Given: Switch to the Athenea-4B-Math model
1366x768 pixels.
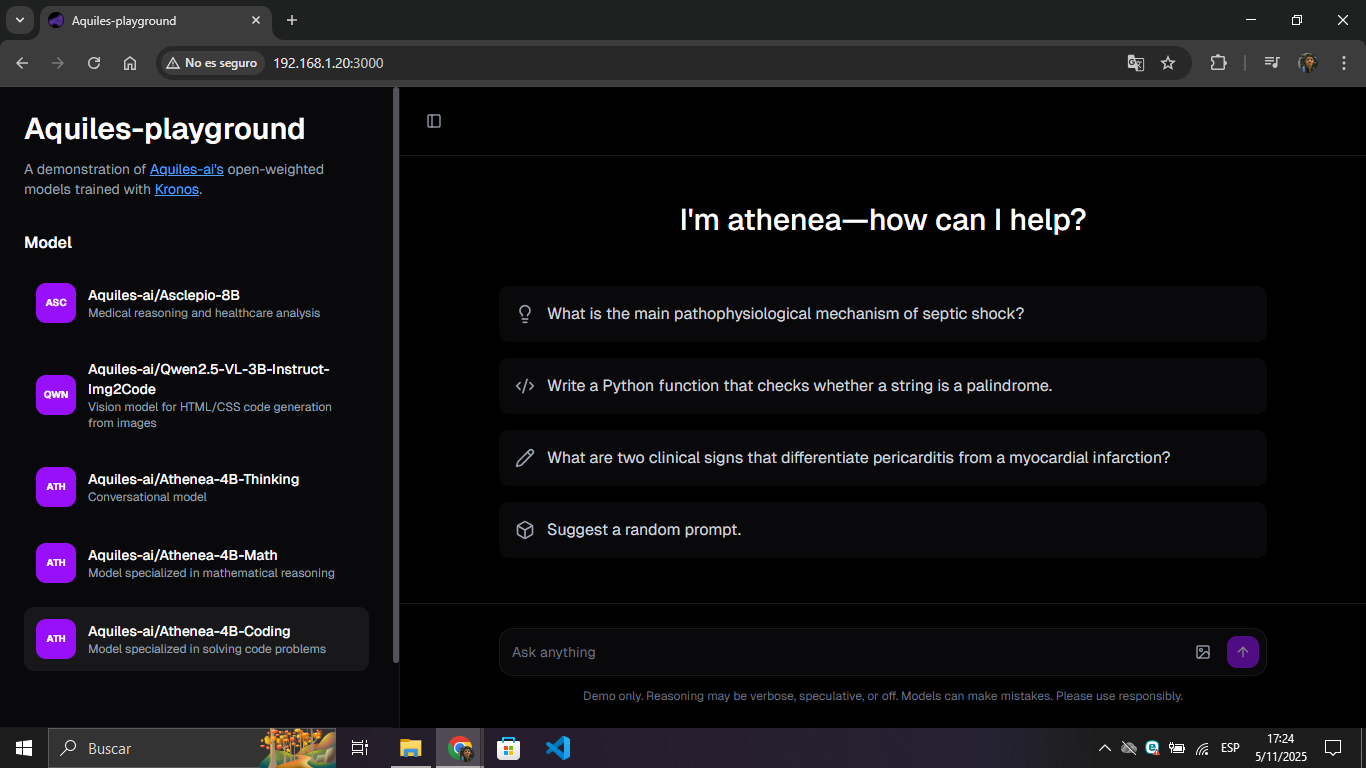Looking at the screenshot, I should [x=196, y=563].
